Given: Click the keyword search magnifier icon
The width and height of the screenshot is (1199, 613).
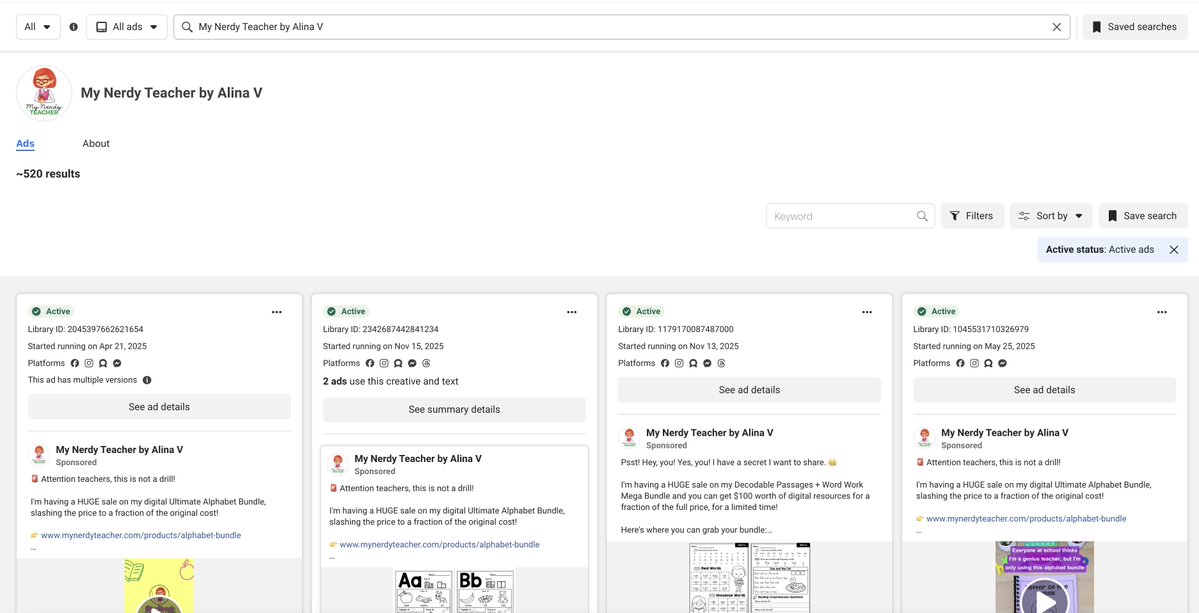Looking at the screenshot, I should coord(922,216).
